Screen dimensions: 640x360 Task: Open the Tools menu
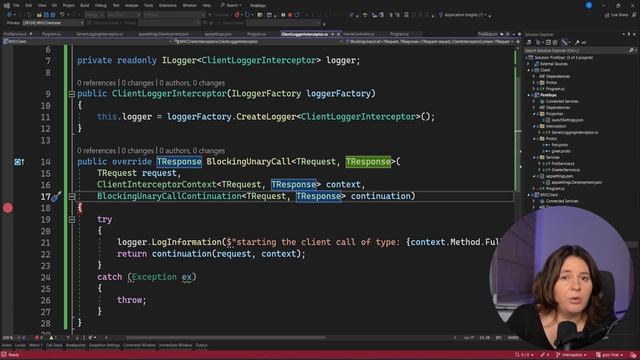coord(149,5)
